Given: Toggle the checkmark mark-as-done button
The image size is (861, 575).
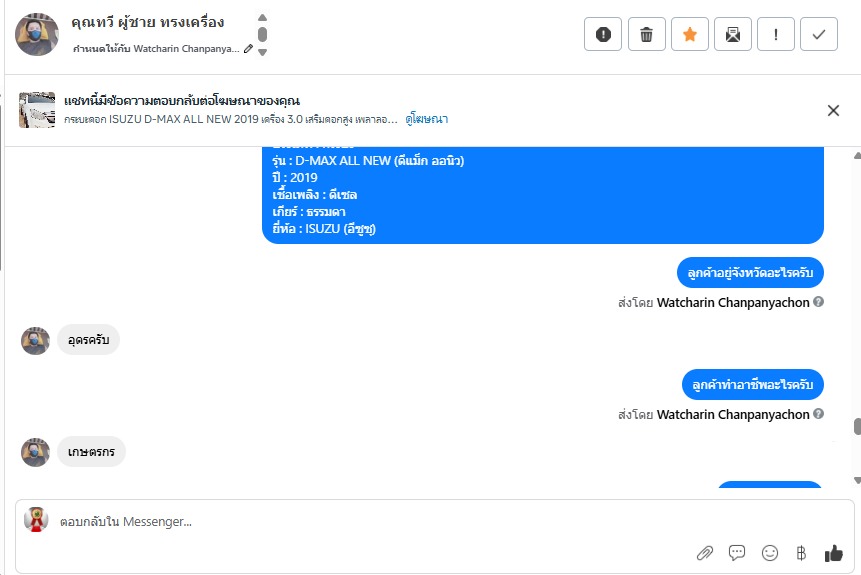Looking at the screenshot, I should 819,34.
